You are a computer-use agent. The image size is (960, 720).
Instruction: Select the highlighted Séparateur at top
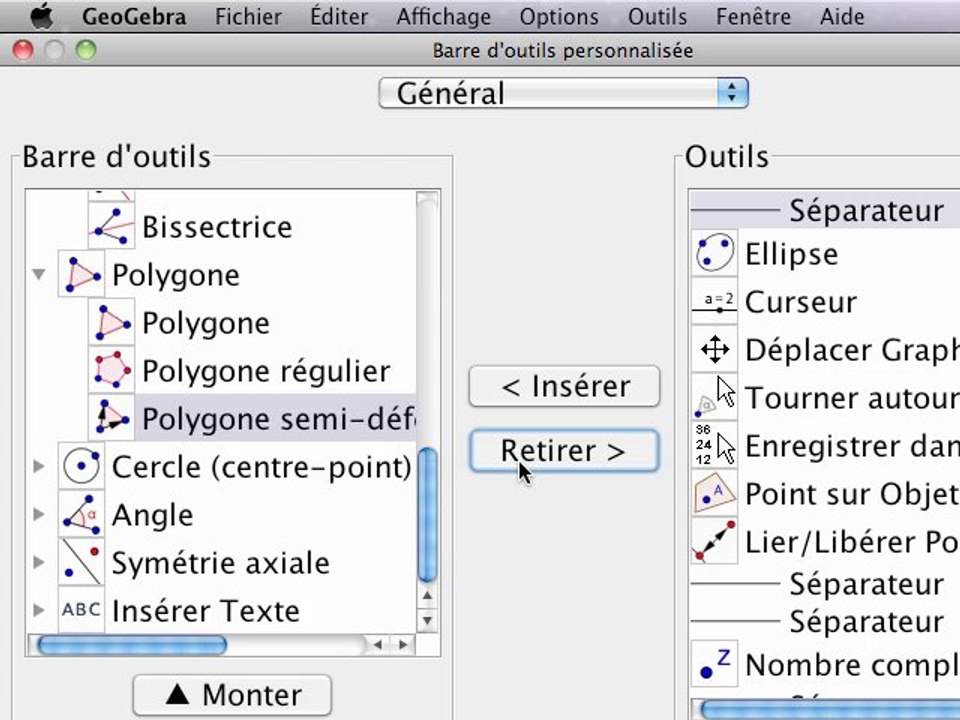(825, 210)
